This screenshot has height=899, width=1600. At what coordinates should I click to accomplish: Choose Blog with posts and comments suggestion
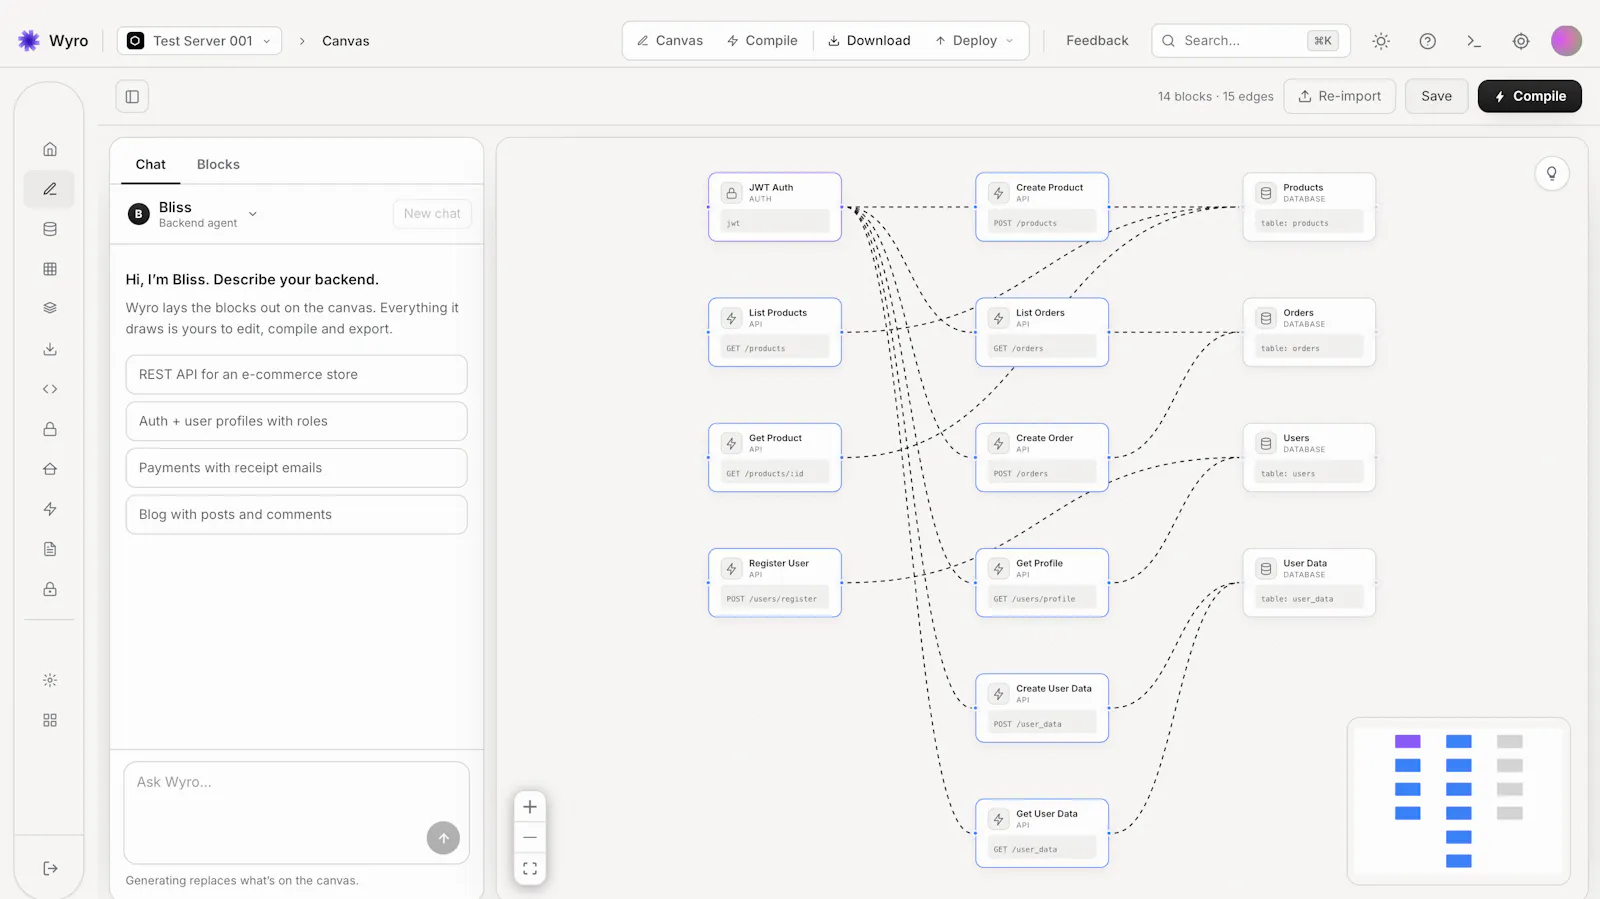tap(296, 515)
